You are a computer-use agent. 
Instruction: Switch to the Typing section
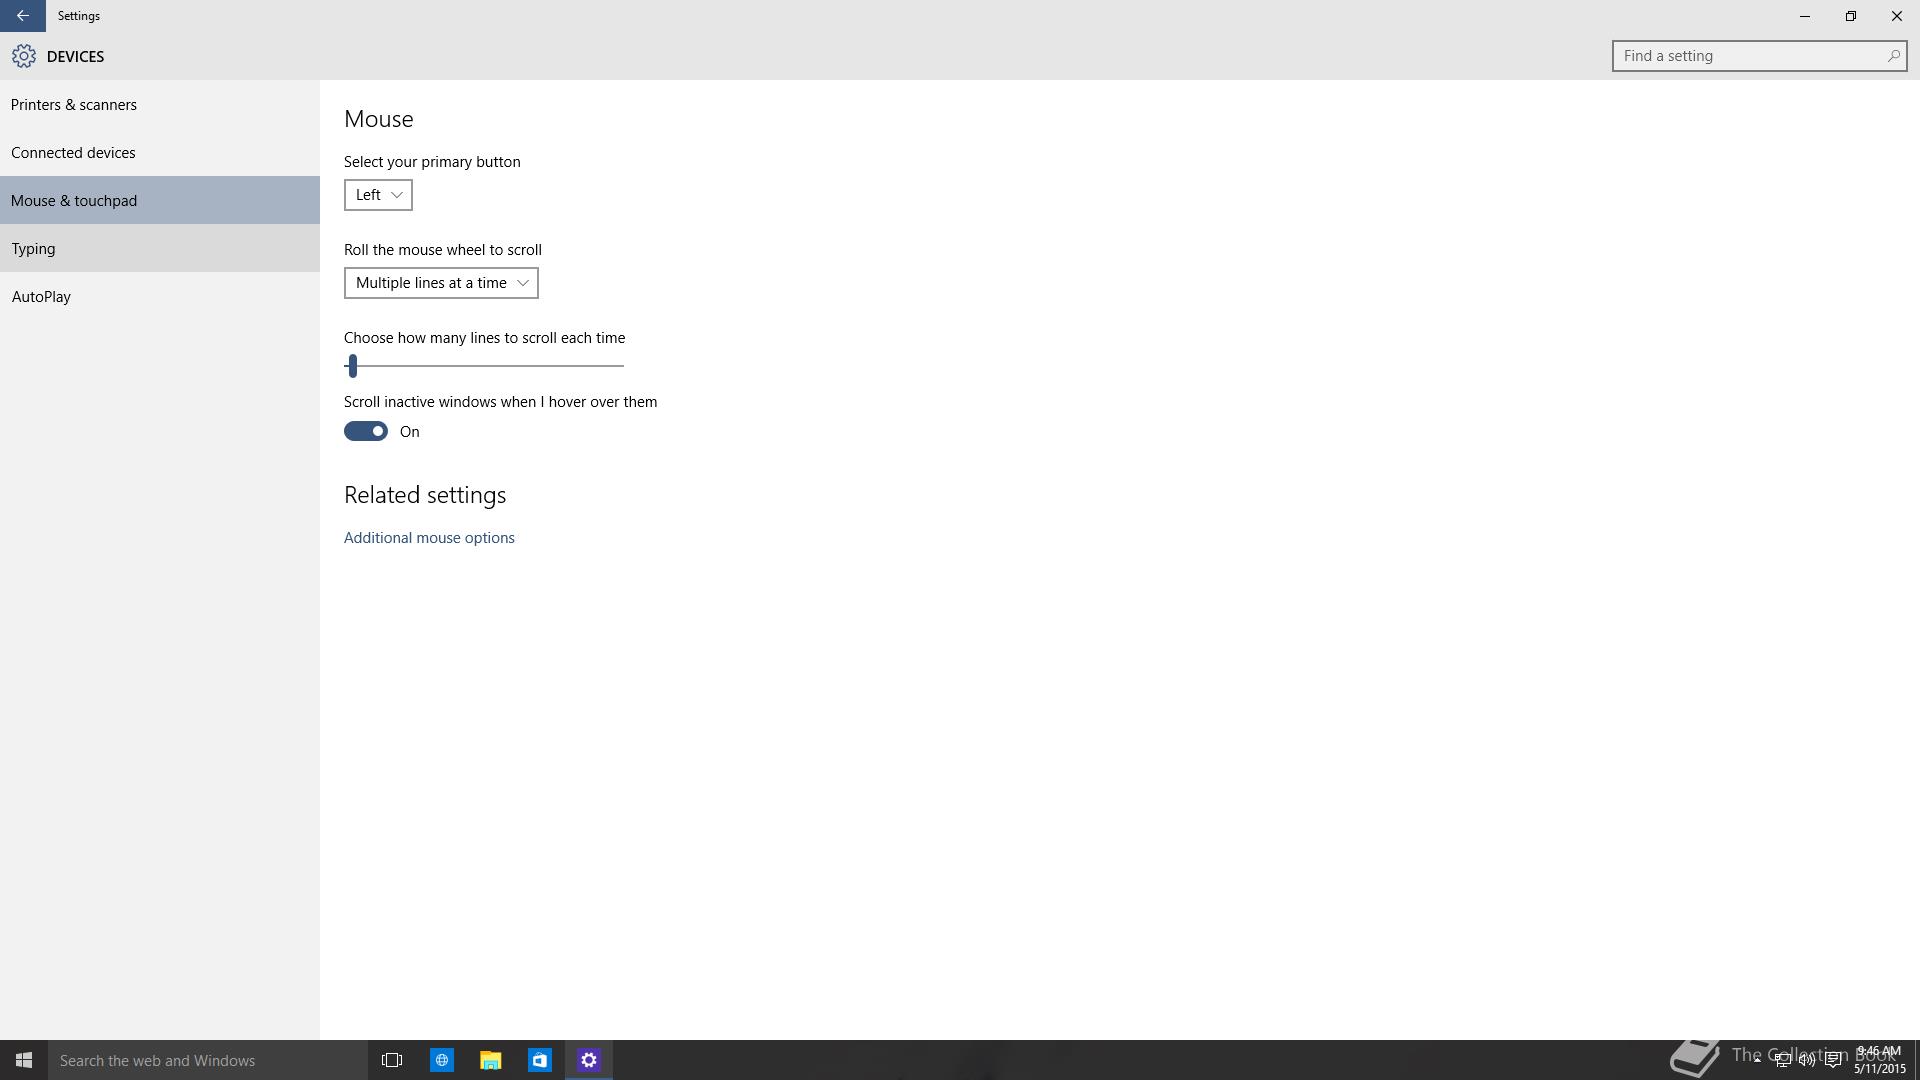point(160,248)
